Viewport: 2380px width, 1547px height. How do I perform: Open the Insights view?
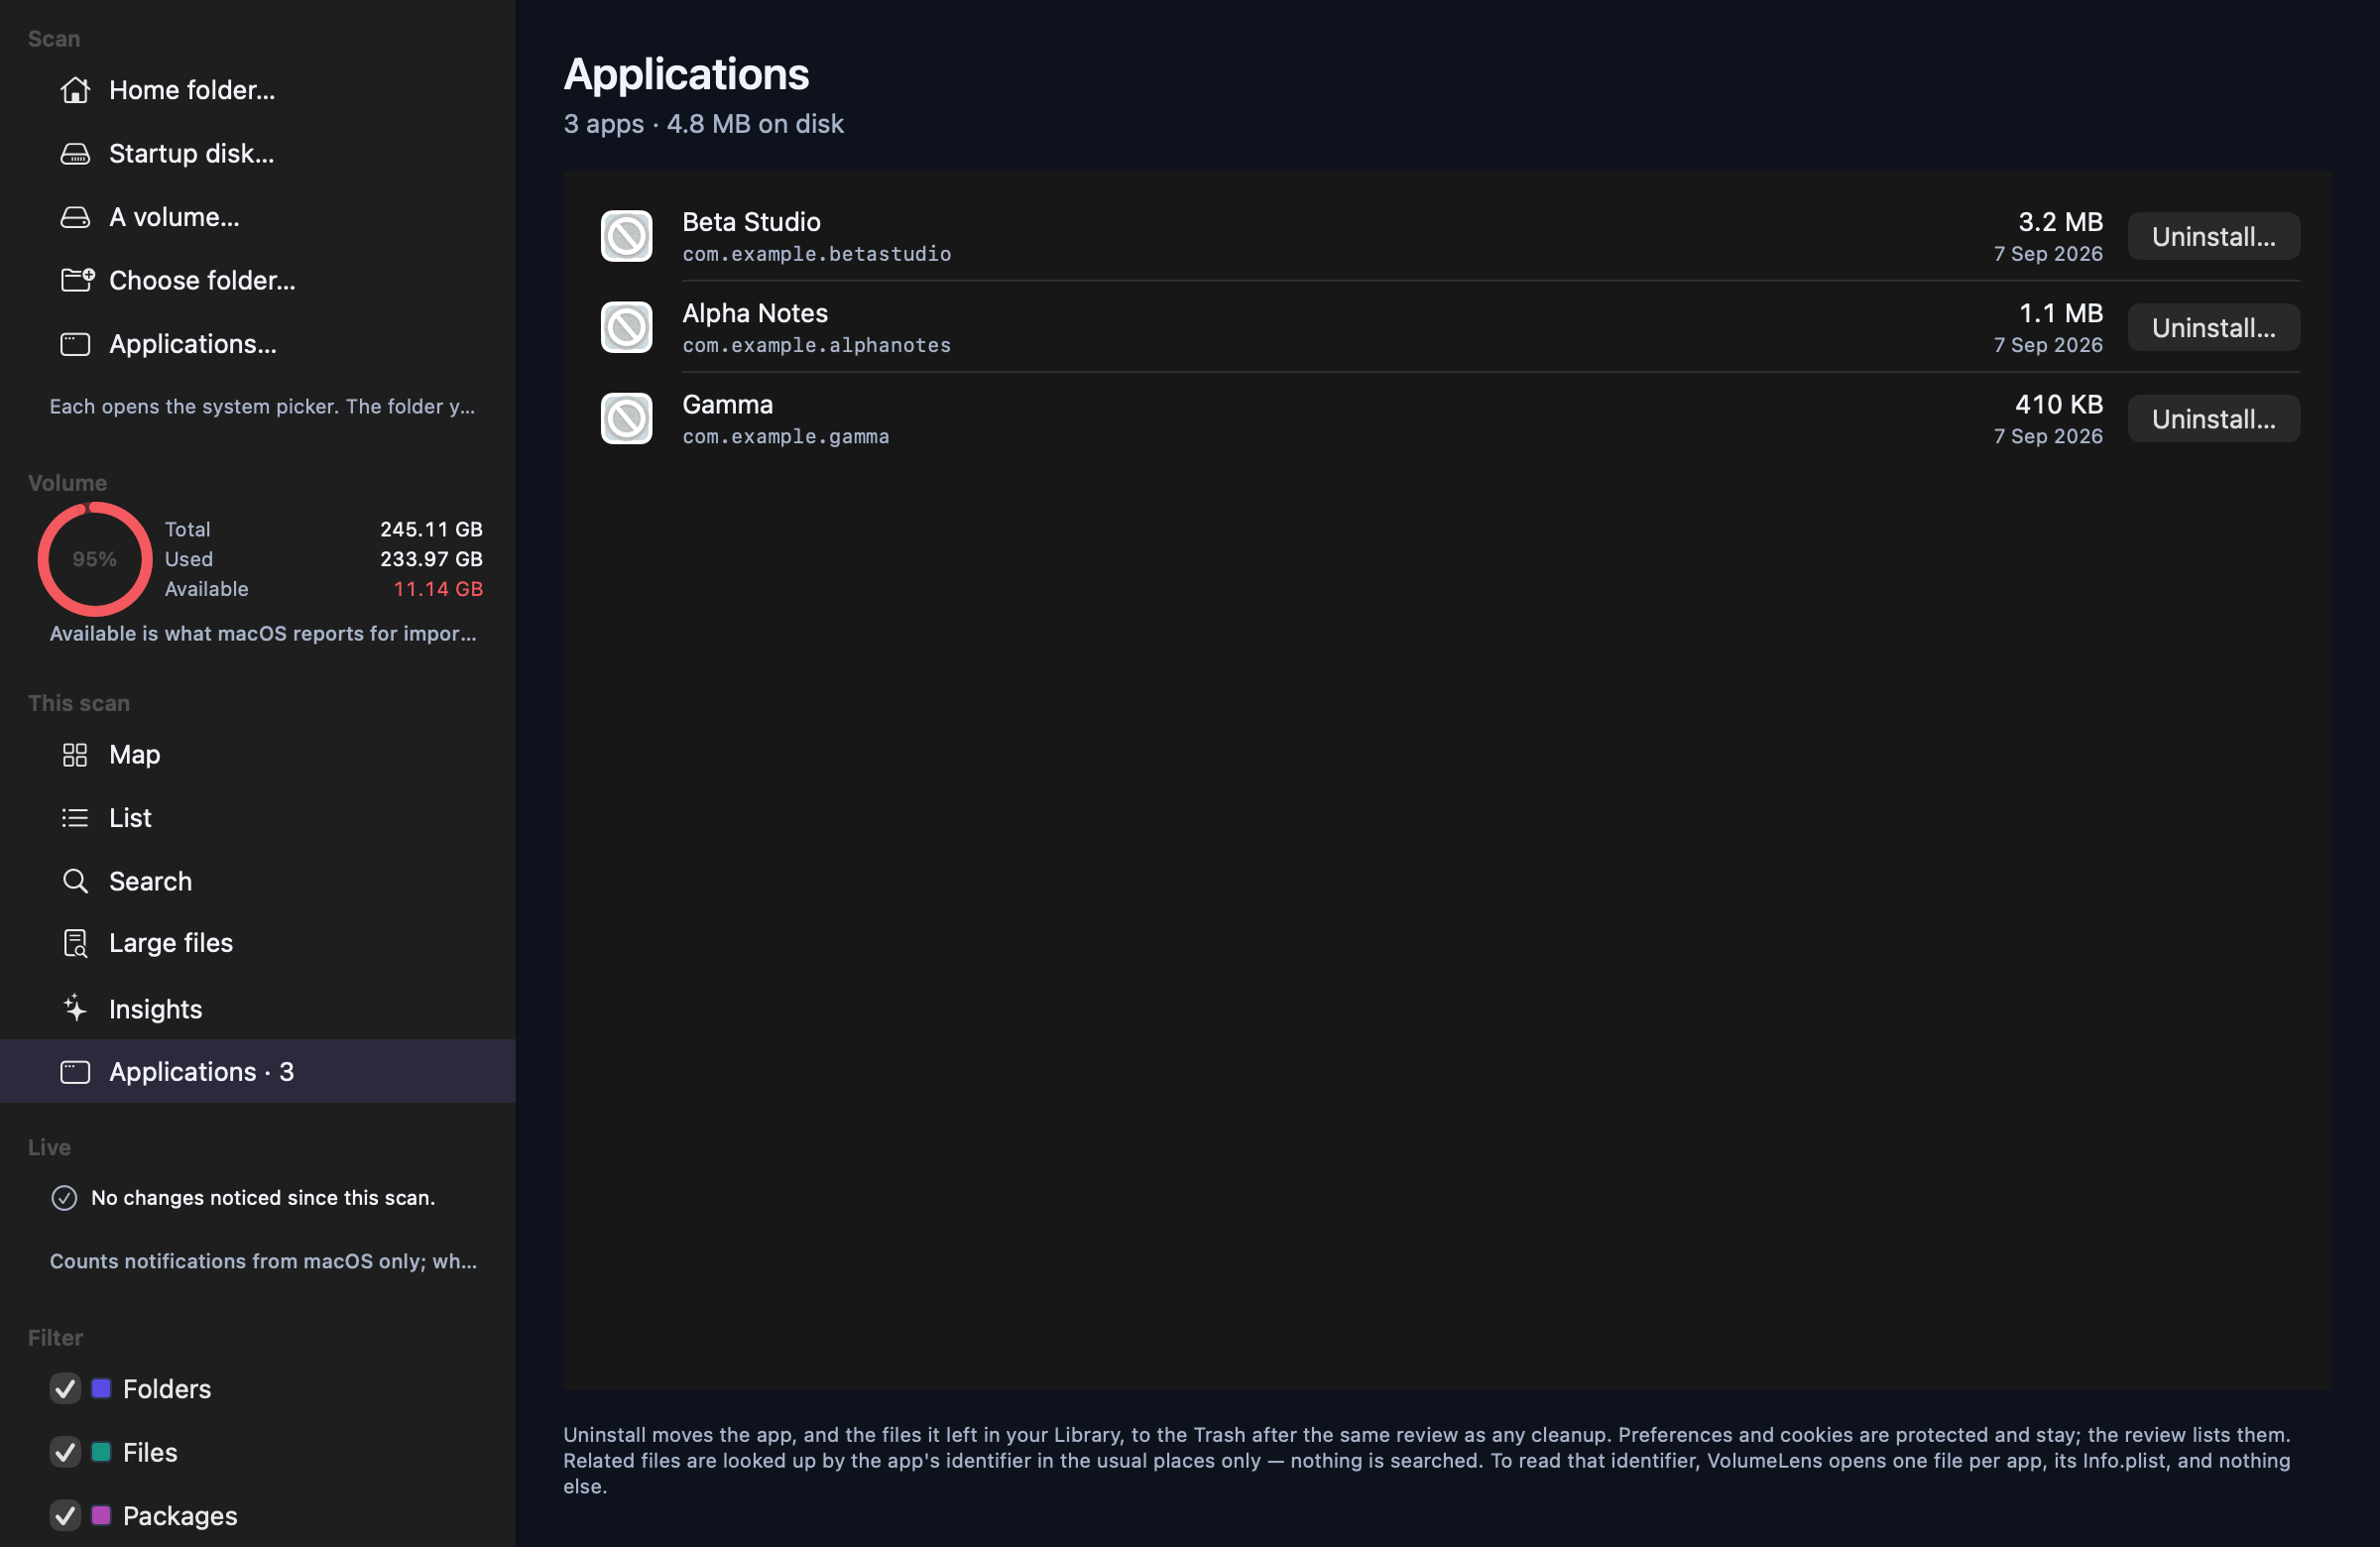coord(258,1008)
